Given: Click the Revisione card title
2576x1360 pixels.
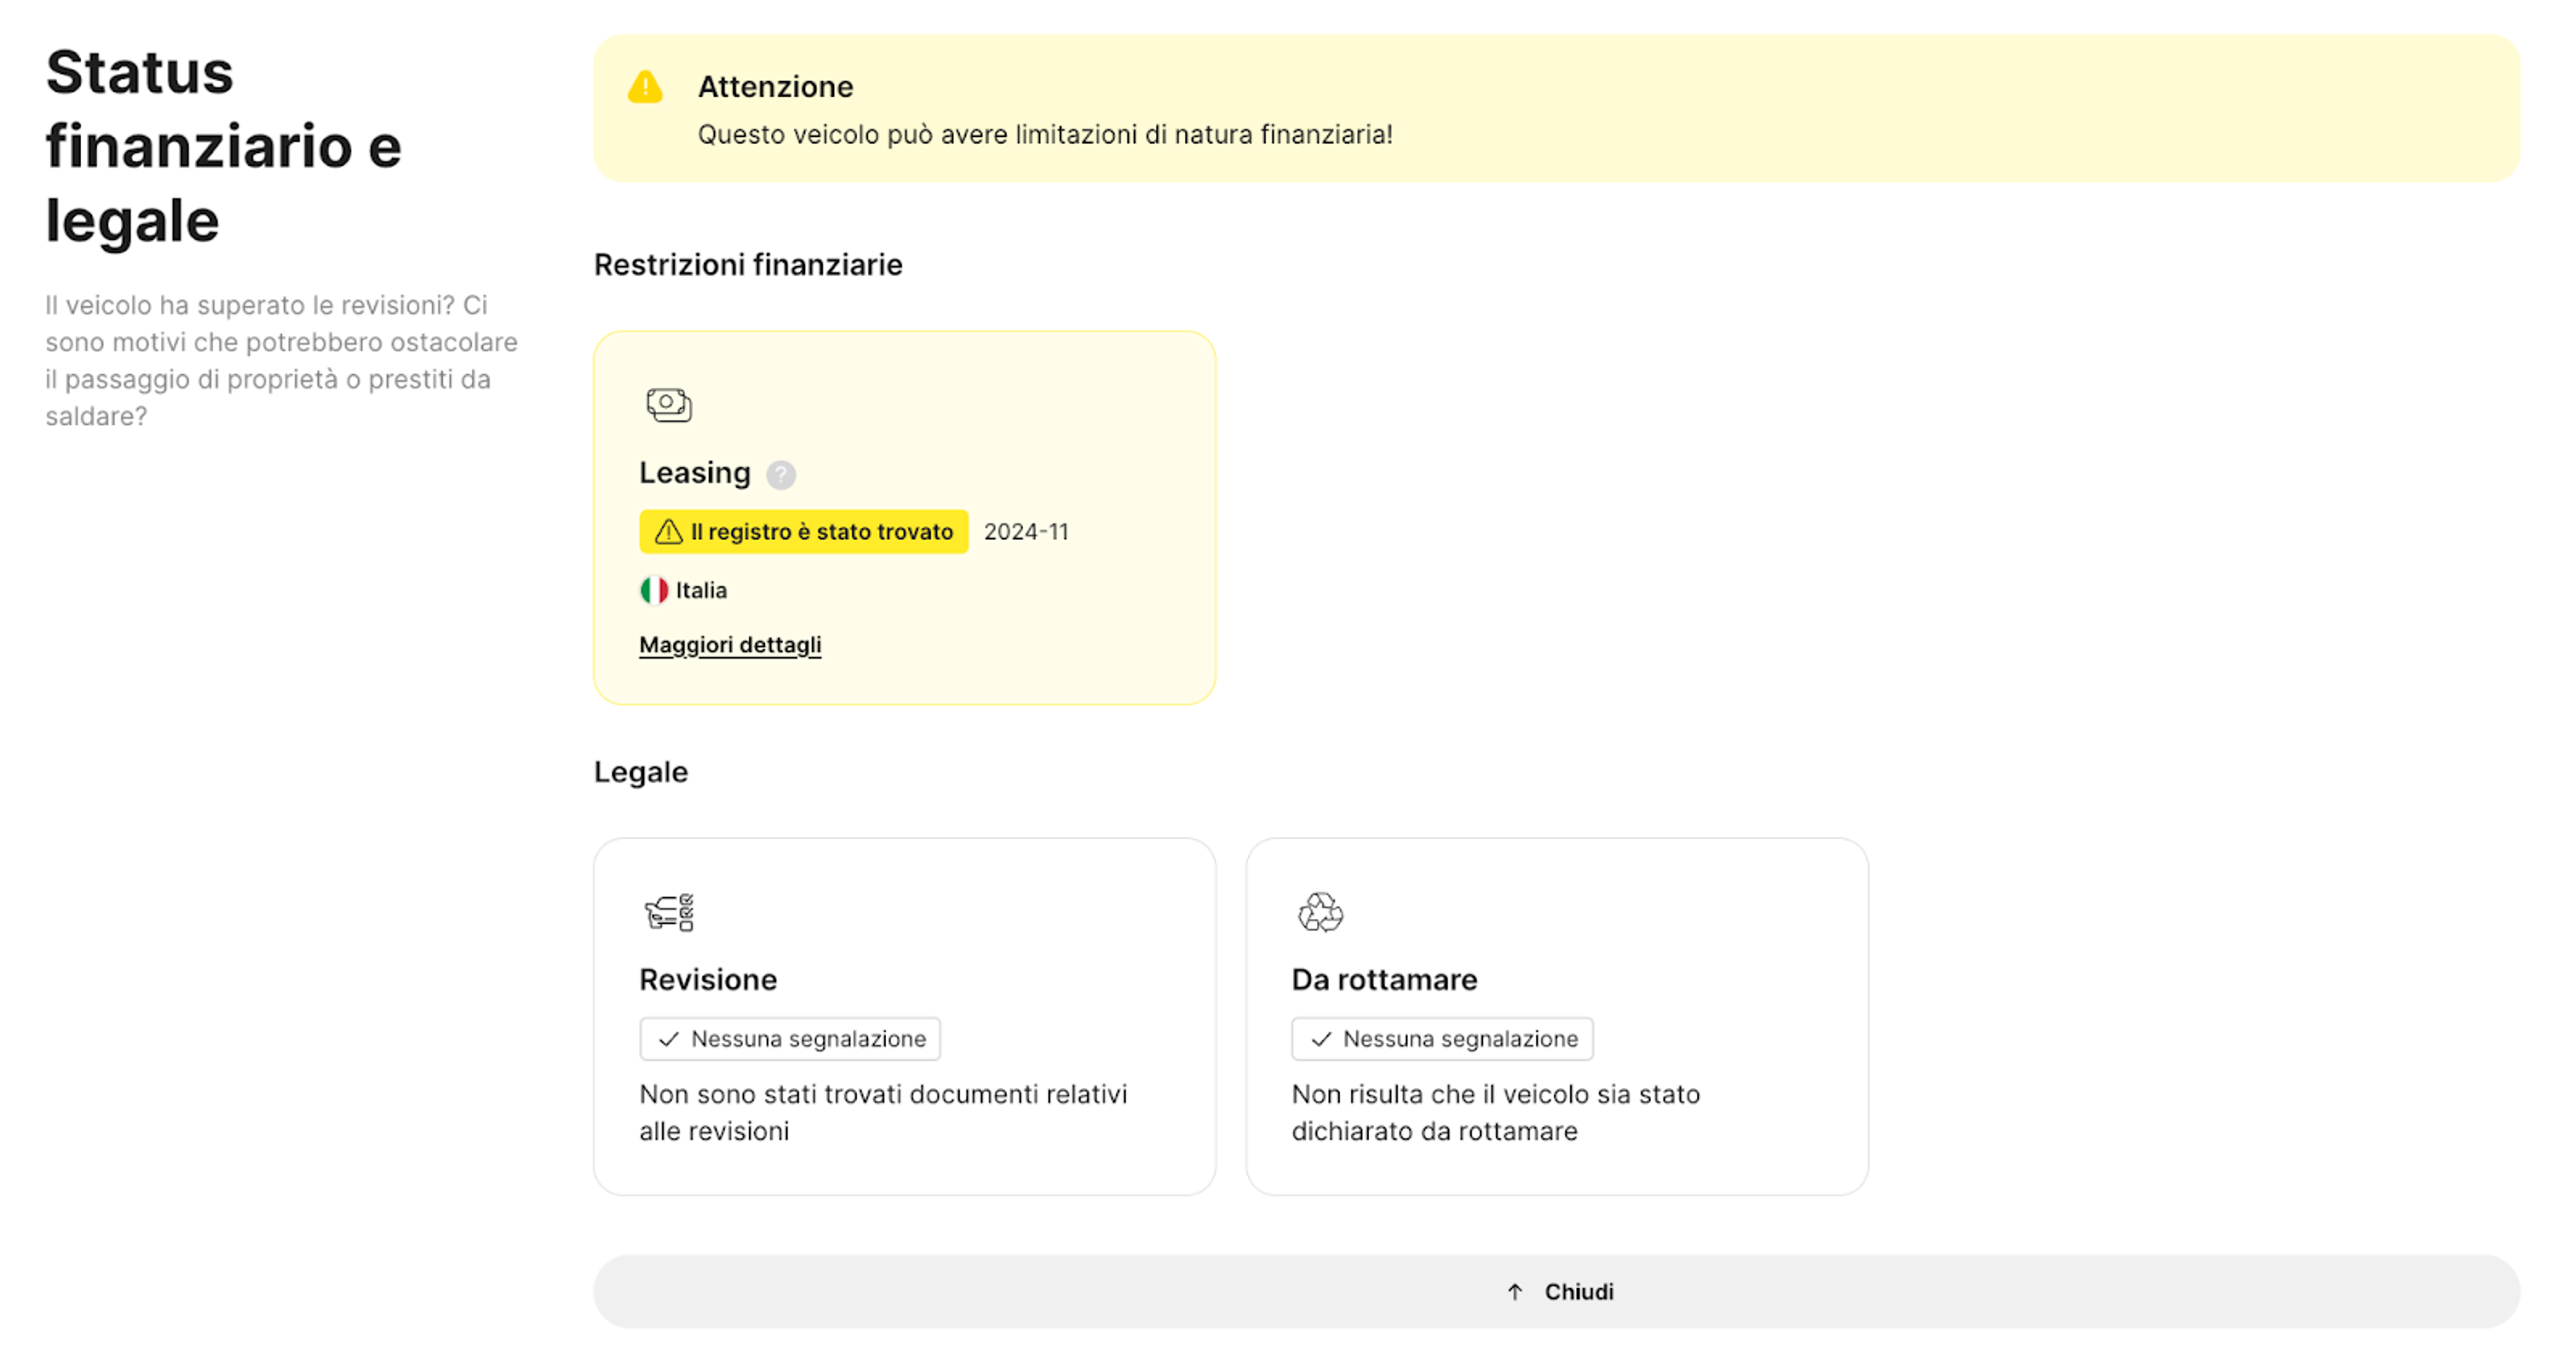Looking at the screenshot, I should pyautogui.click(x=708, y=979).
